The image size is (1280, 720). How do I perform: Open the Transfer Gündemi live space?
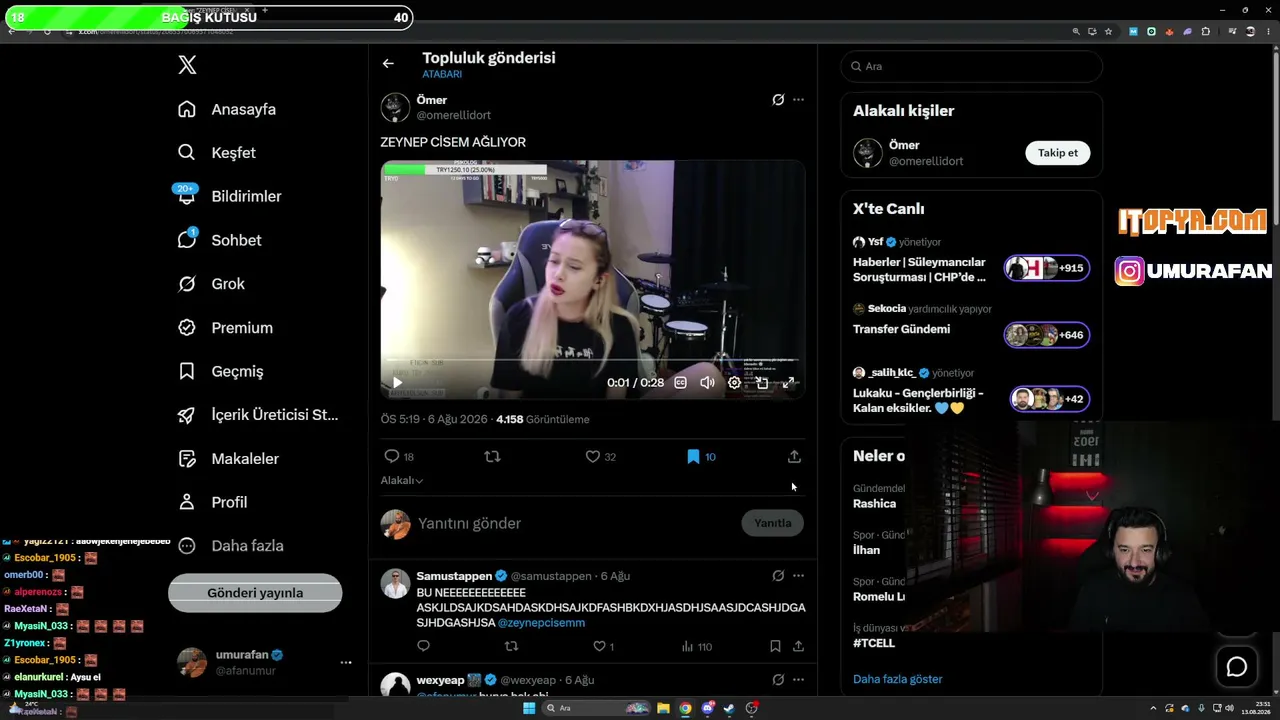971,324
